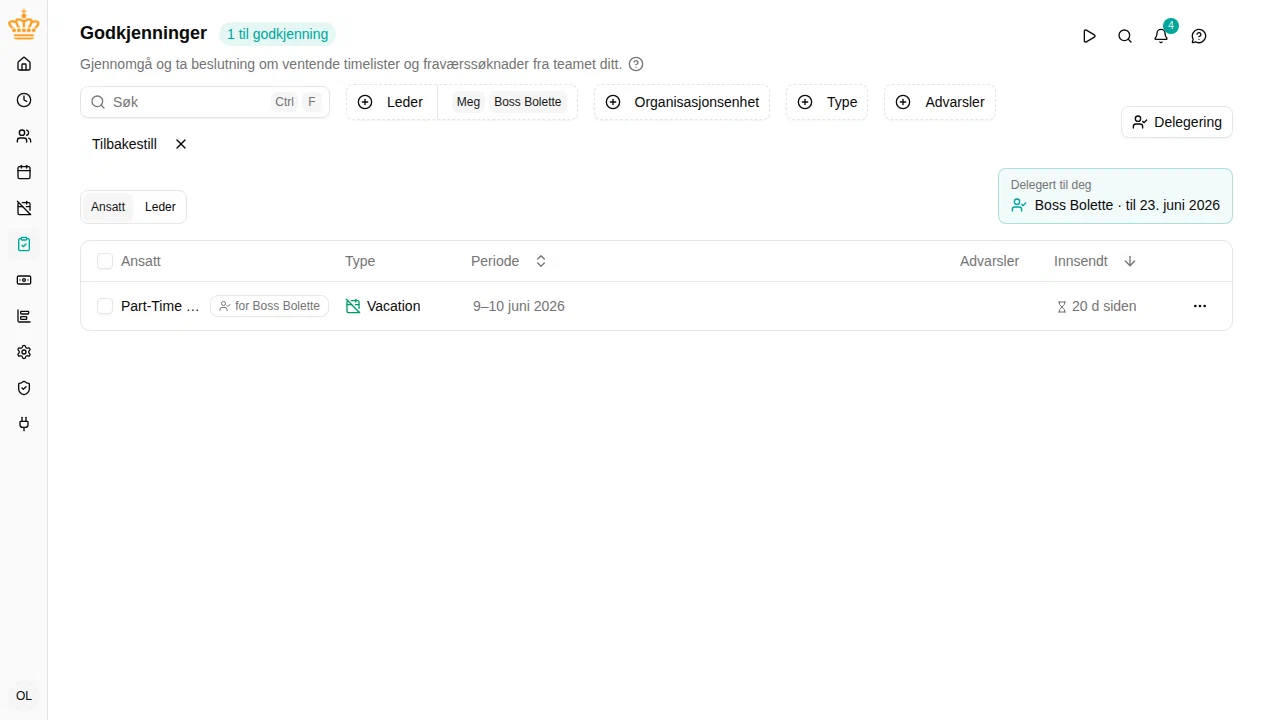Screen dimensions: 1280x720
Task: Open the shield check sidebar icon
Action: point(24,388)
